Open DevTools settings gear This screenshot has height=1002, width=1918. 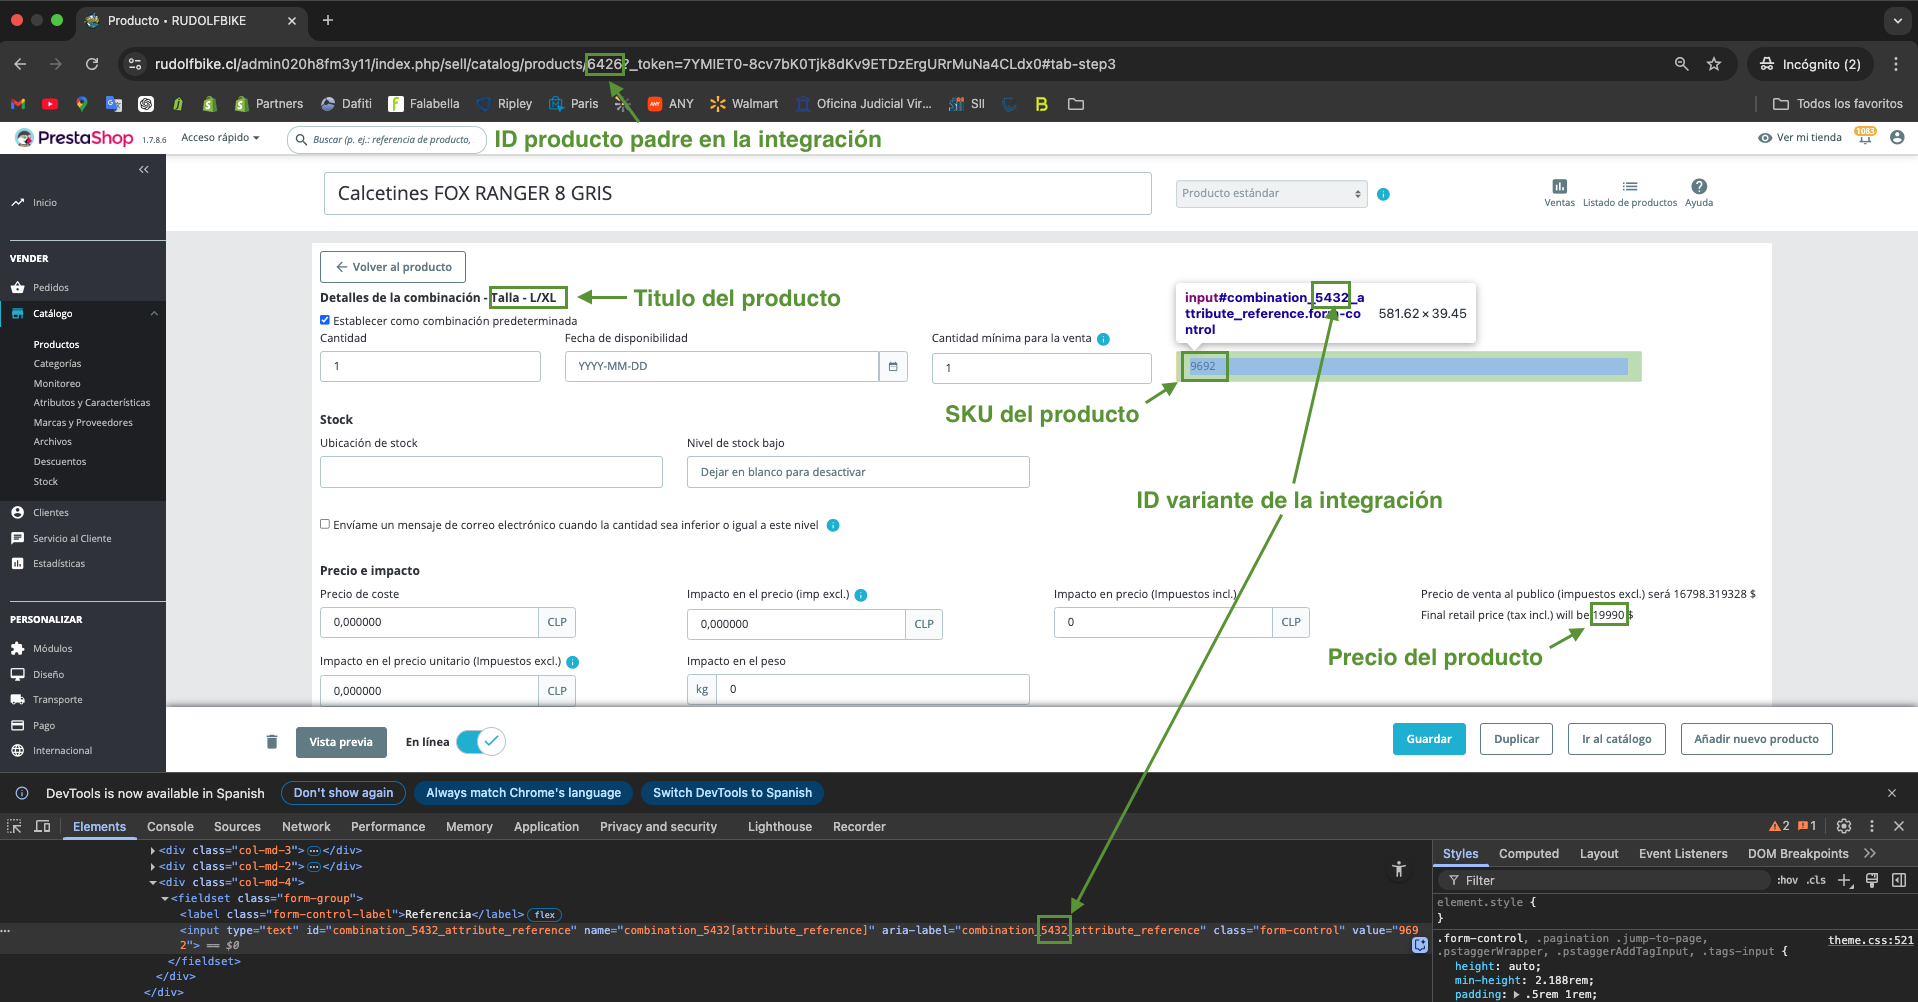pos(1844,826)
